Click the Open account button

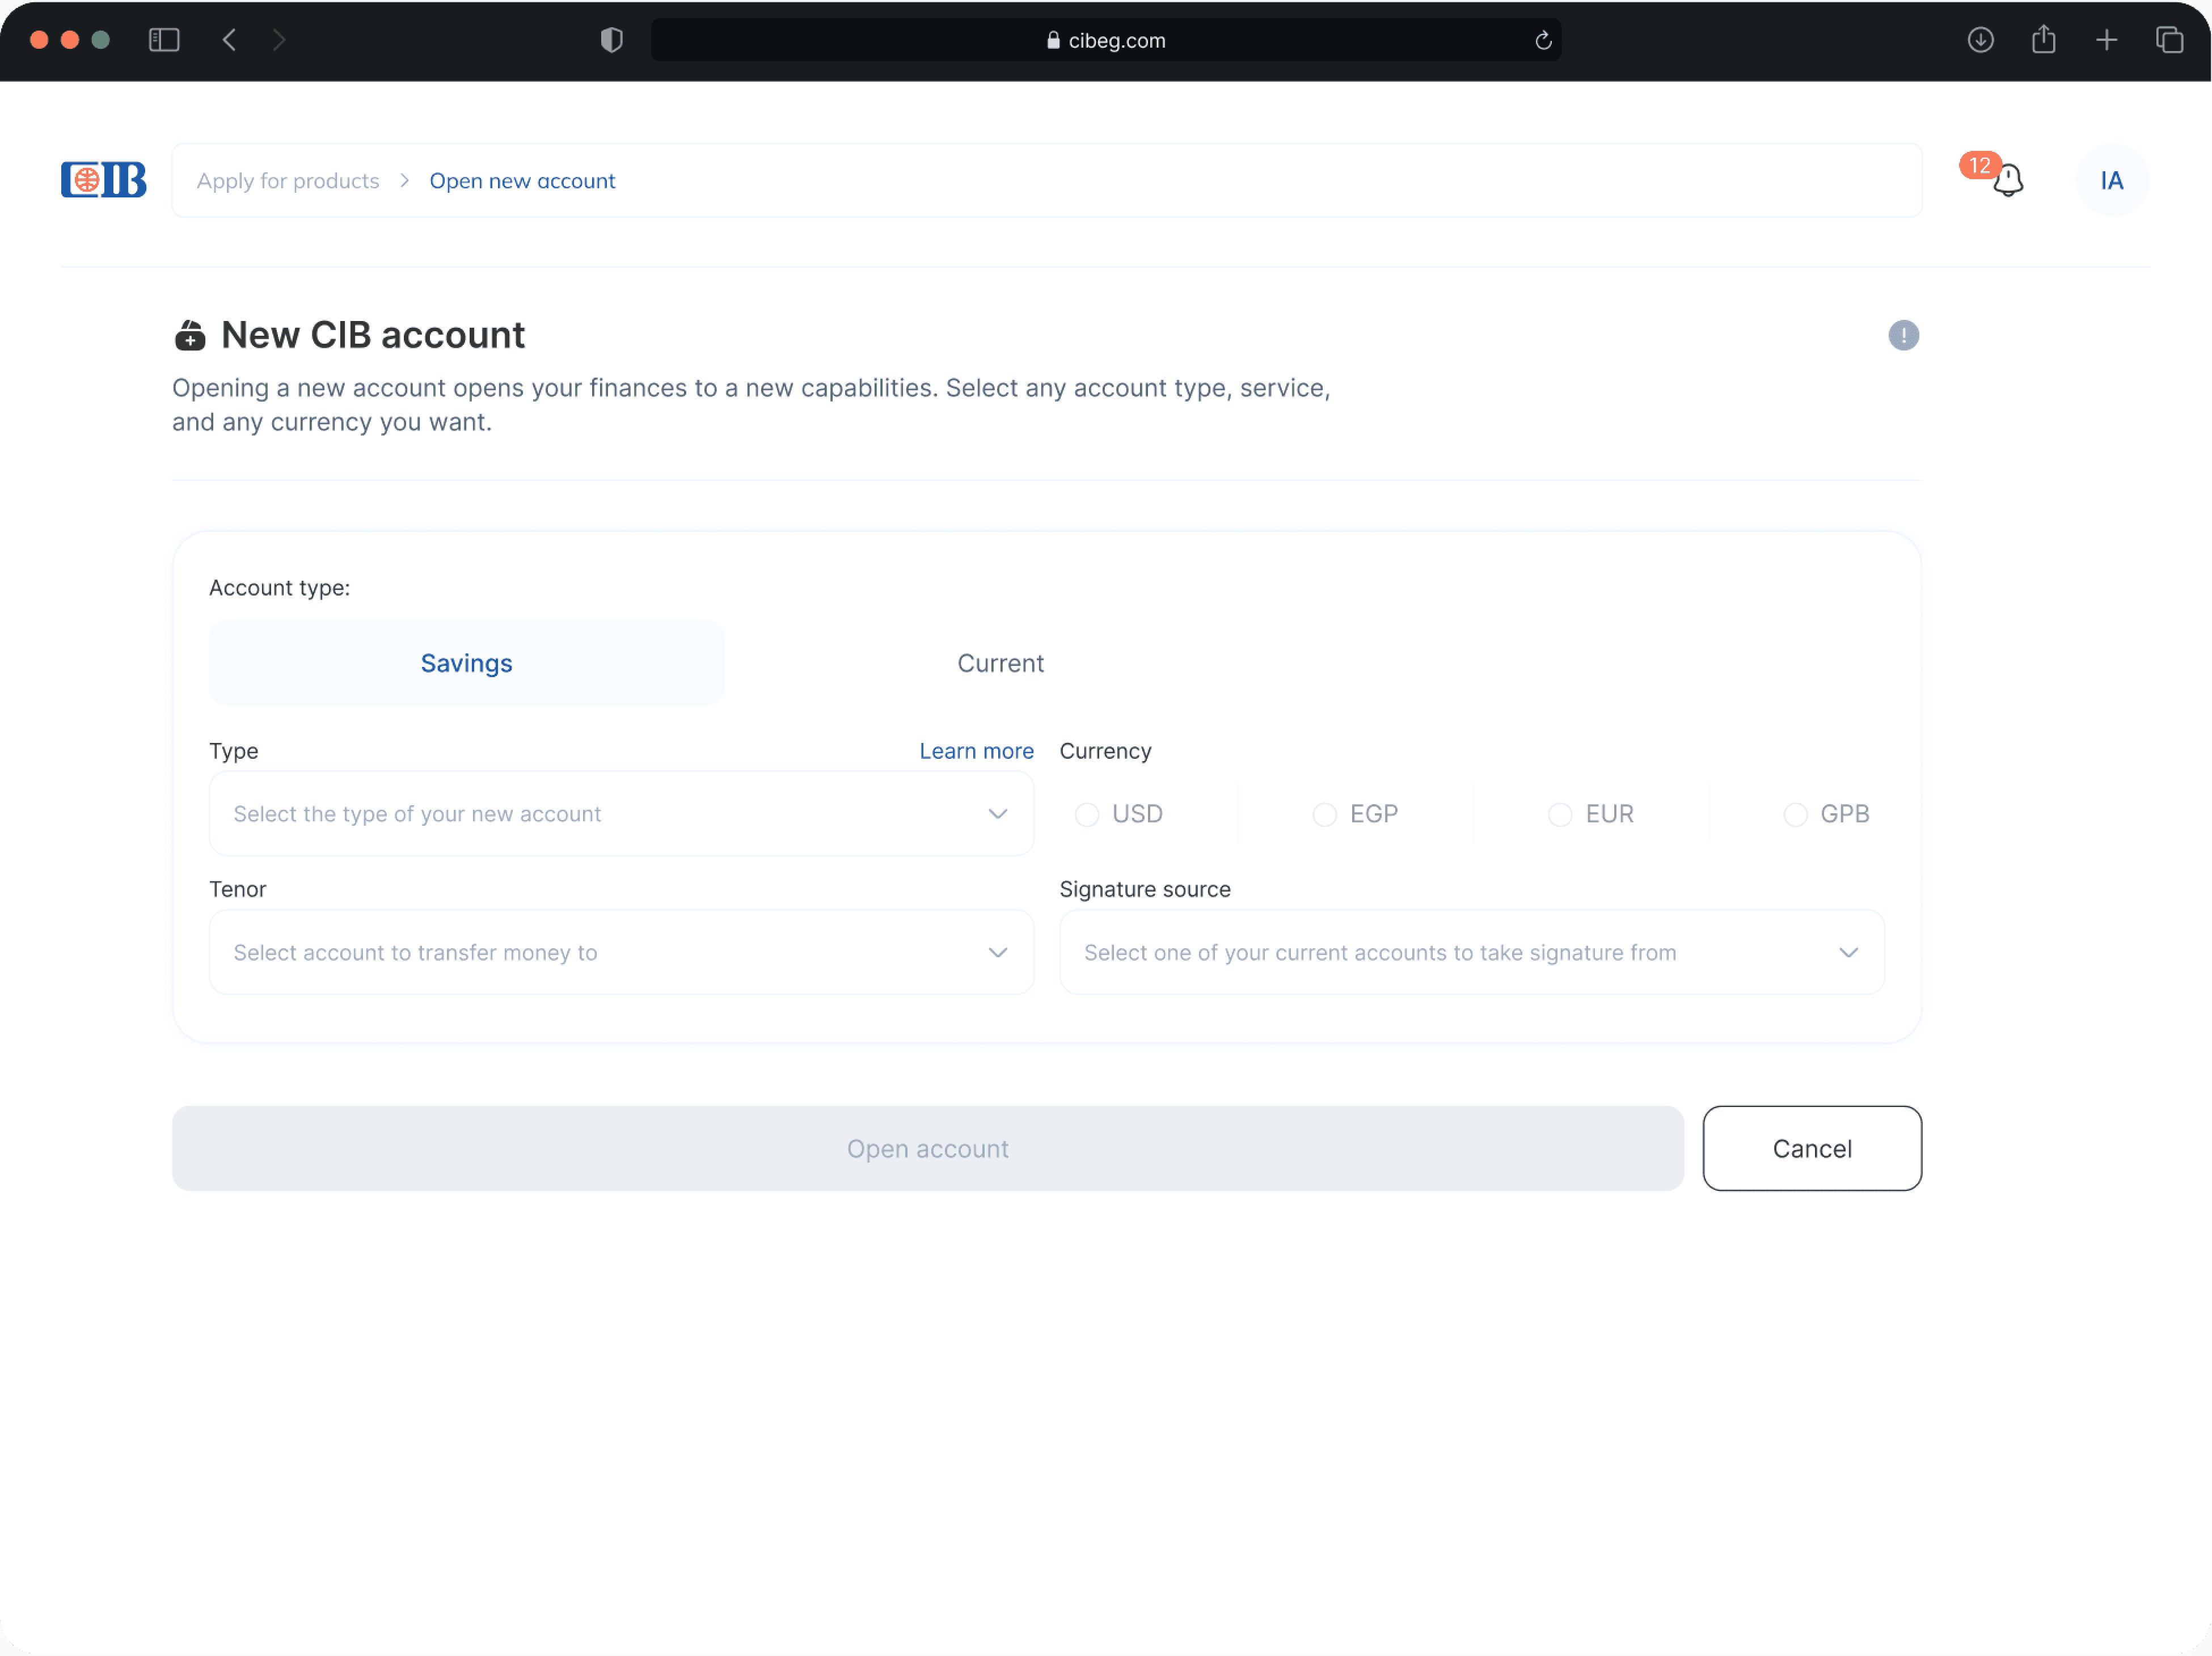927,1149
